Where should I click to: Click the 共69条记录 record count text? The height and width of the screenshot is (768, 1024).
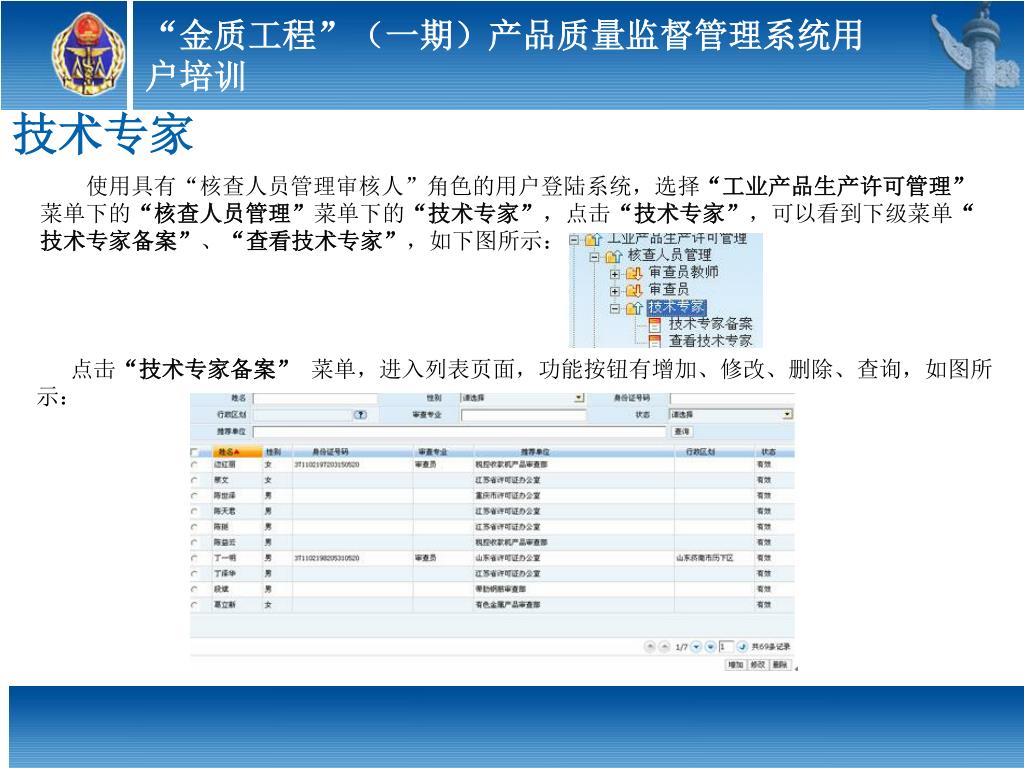771,647
